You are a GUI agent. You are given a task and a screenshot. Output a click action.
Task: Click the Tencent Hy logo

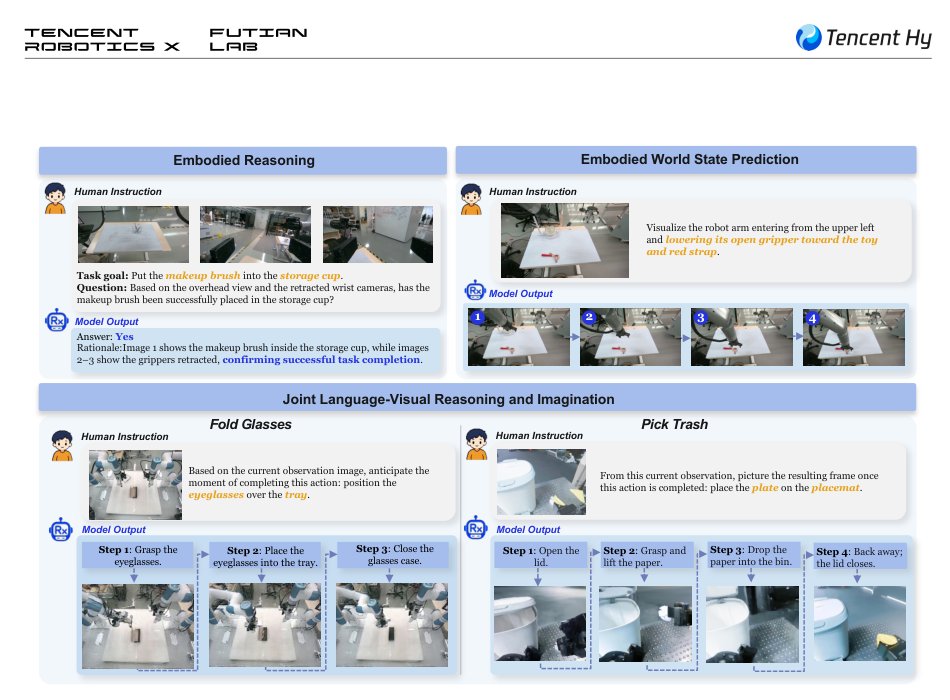click(863, 38)
